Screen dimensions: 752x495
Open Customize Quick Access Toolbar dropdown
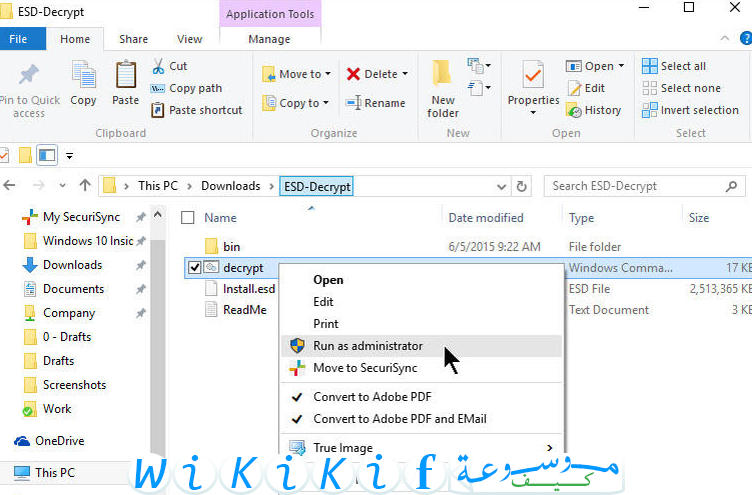pos(70,156)
